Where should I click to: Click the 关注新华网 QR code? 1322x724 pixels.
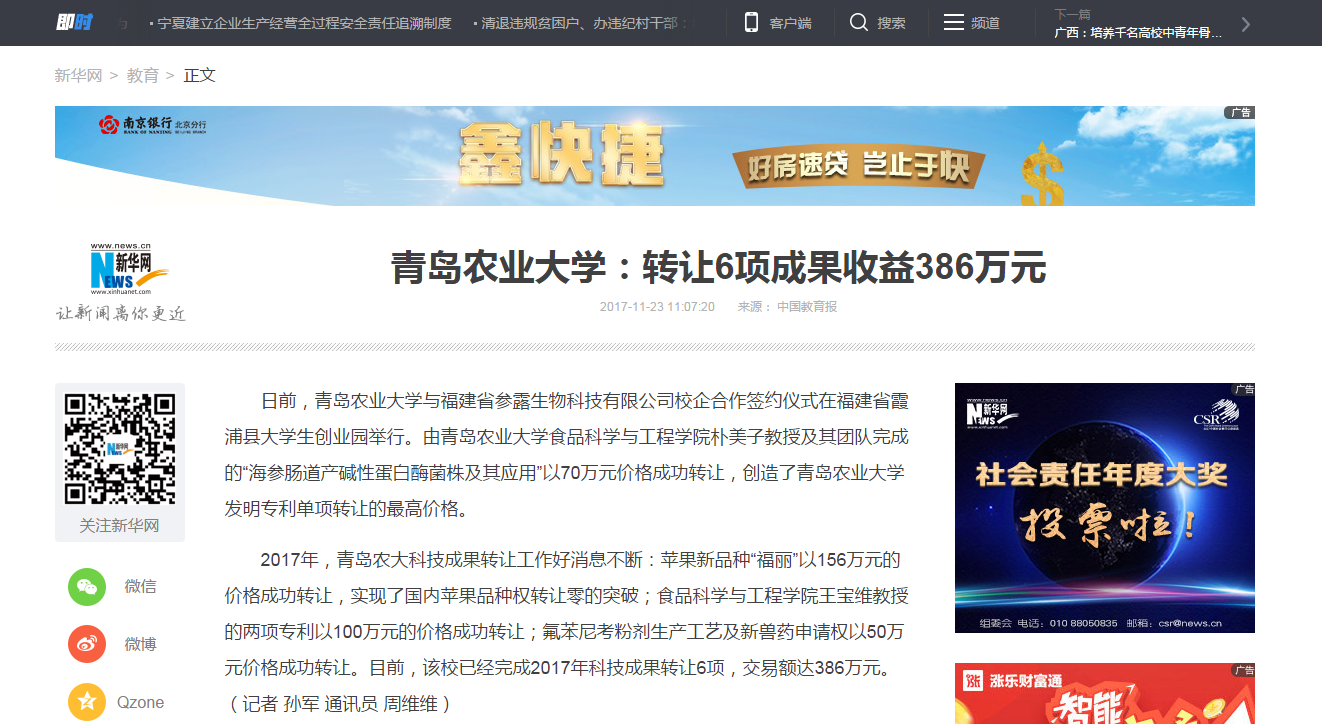click(120, 448)
